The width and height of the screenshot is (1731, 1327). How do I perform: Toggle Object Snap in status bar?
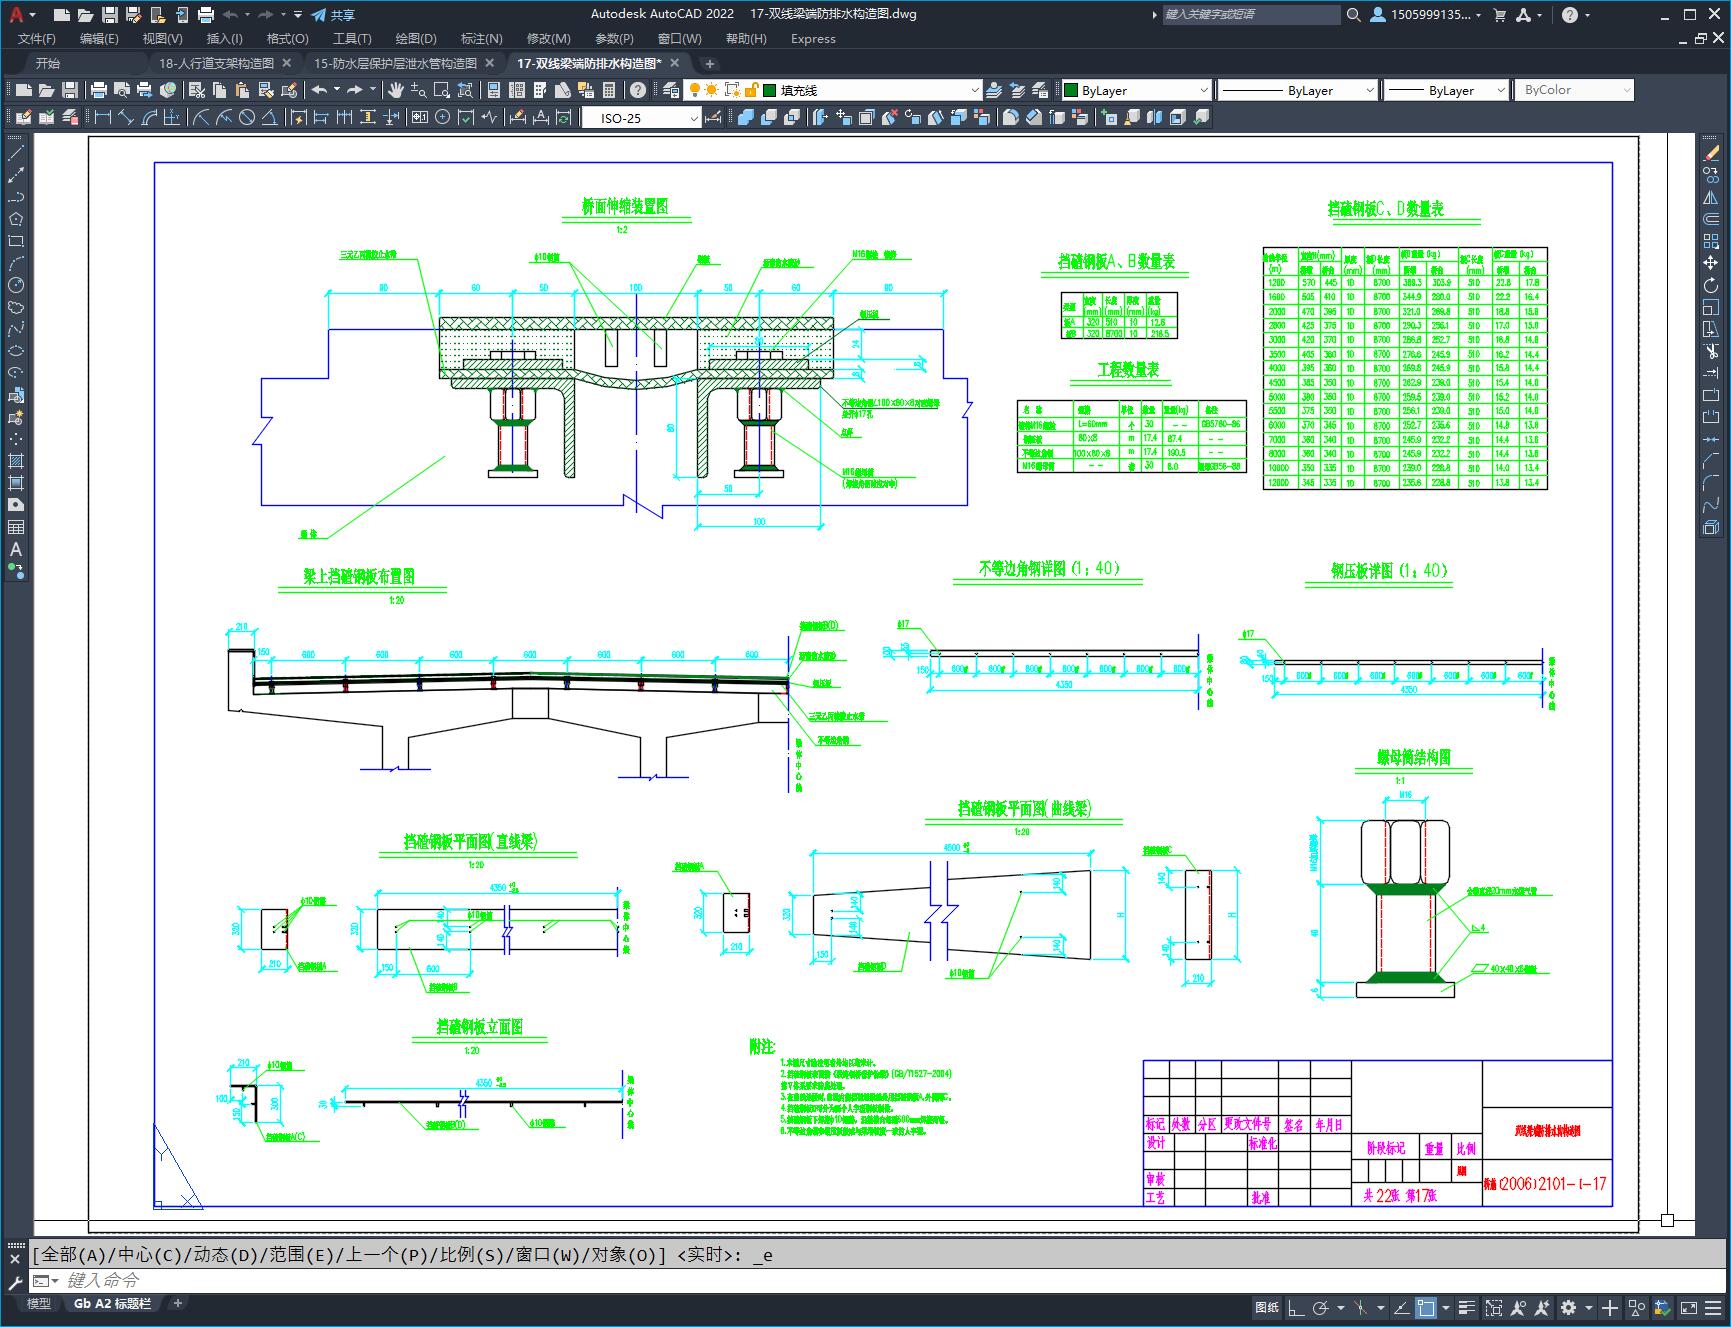(1426, 1307)
